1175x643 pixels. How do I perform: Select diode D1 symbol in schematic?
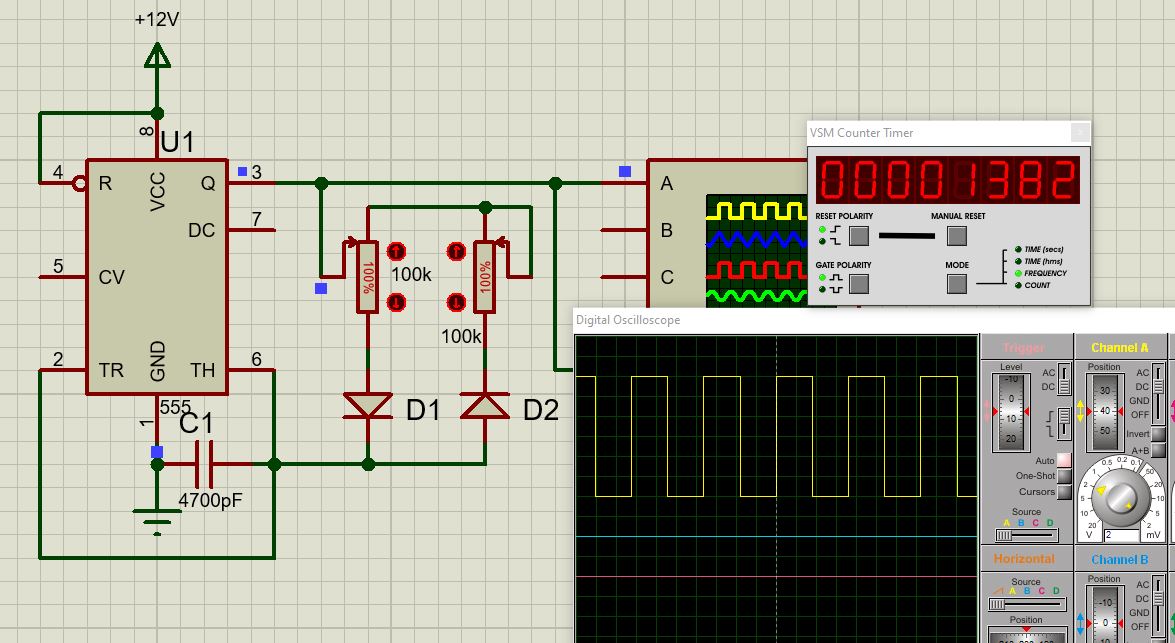click(368, 406)
